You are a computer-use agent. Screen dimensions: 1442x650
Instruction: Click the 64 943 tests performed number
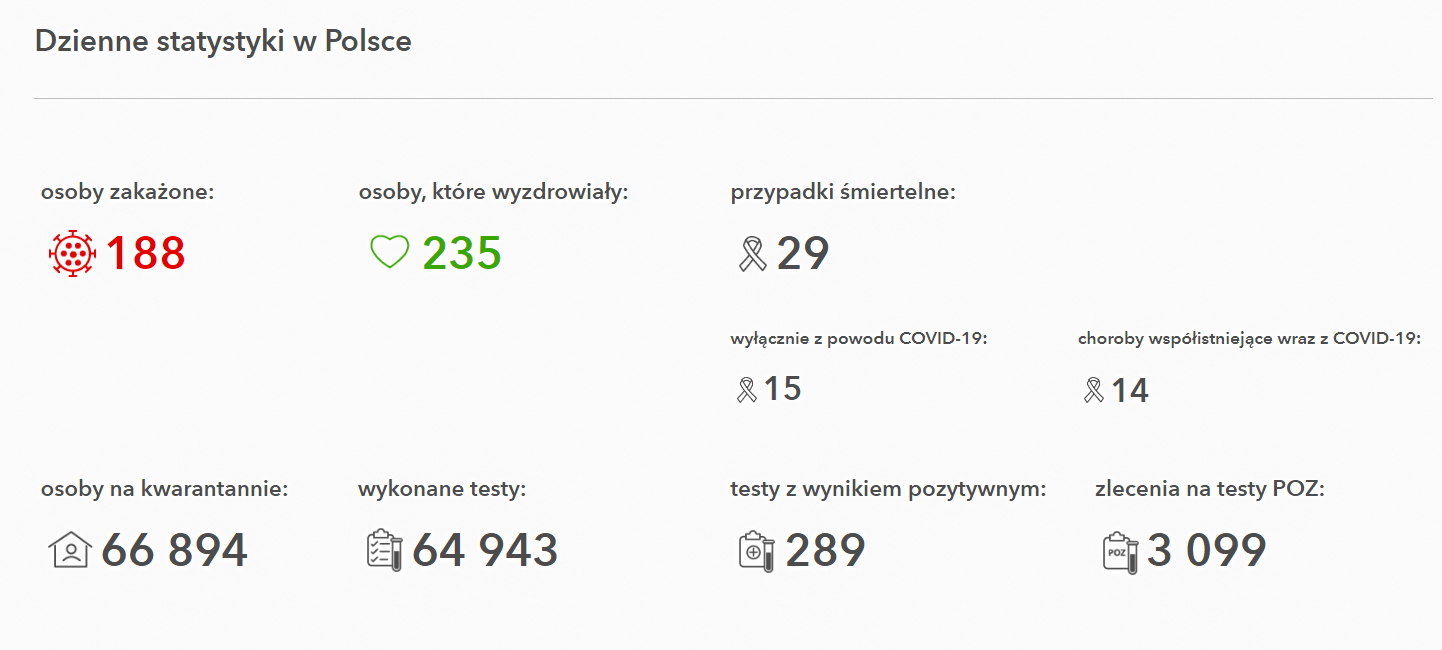(x=485, y=550)
